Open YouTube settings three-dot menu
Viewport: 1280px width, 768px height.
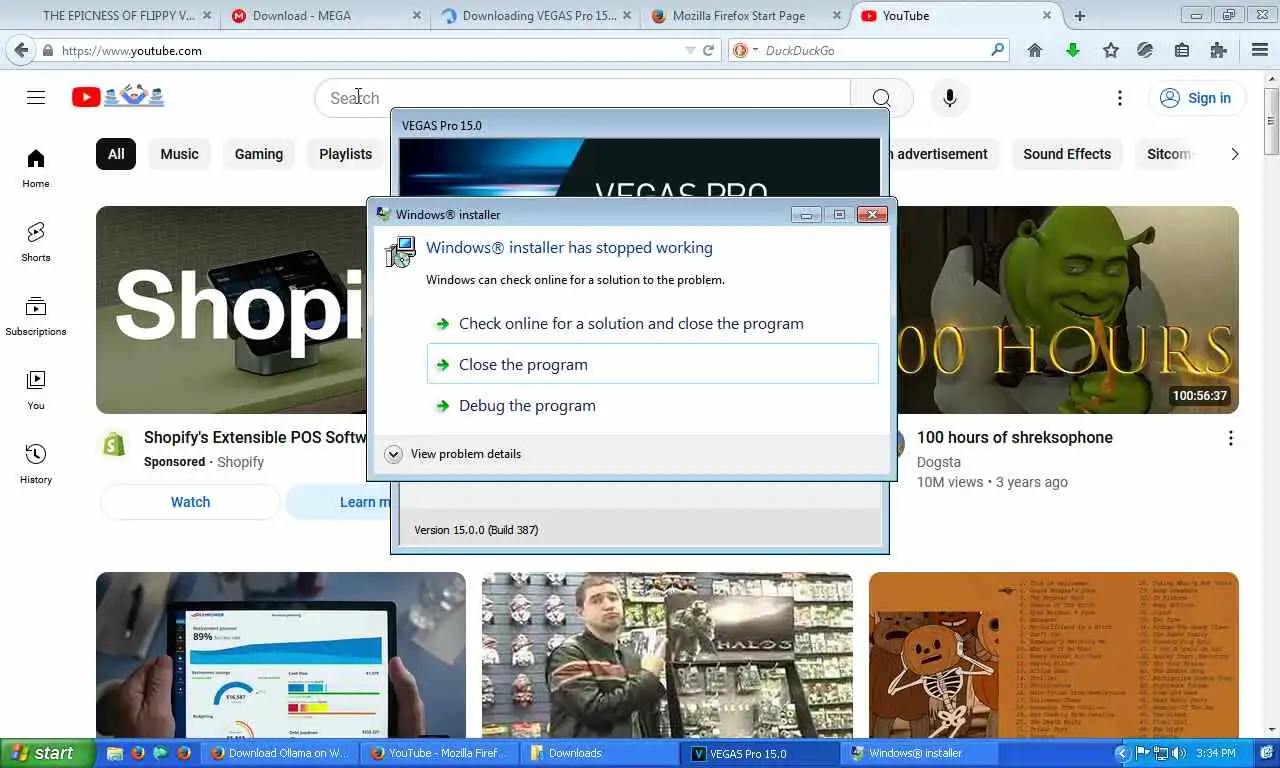(x=1120, y=98)
